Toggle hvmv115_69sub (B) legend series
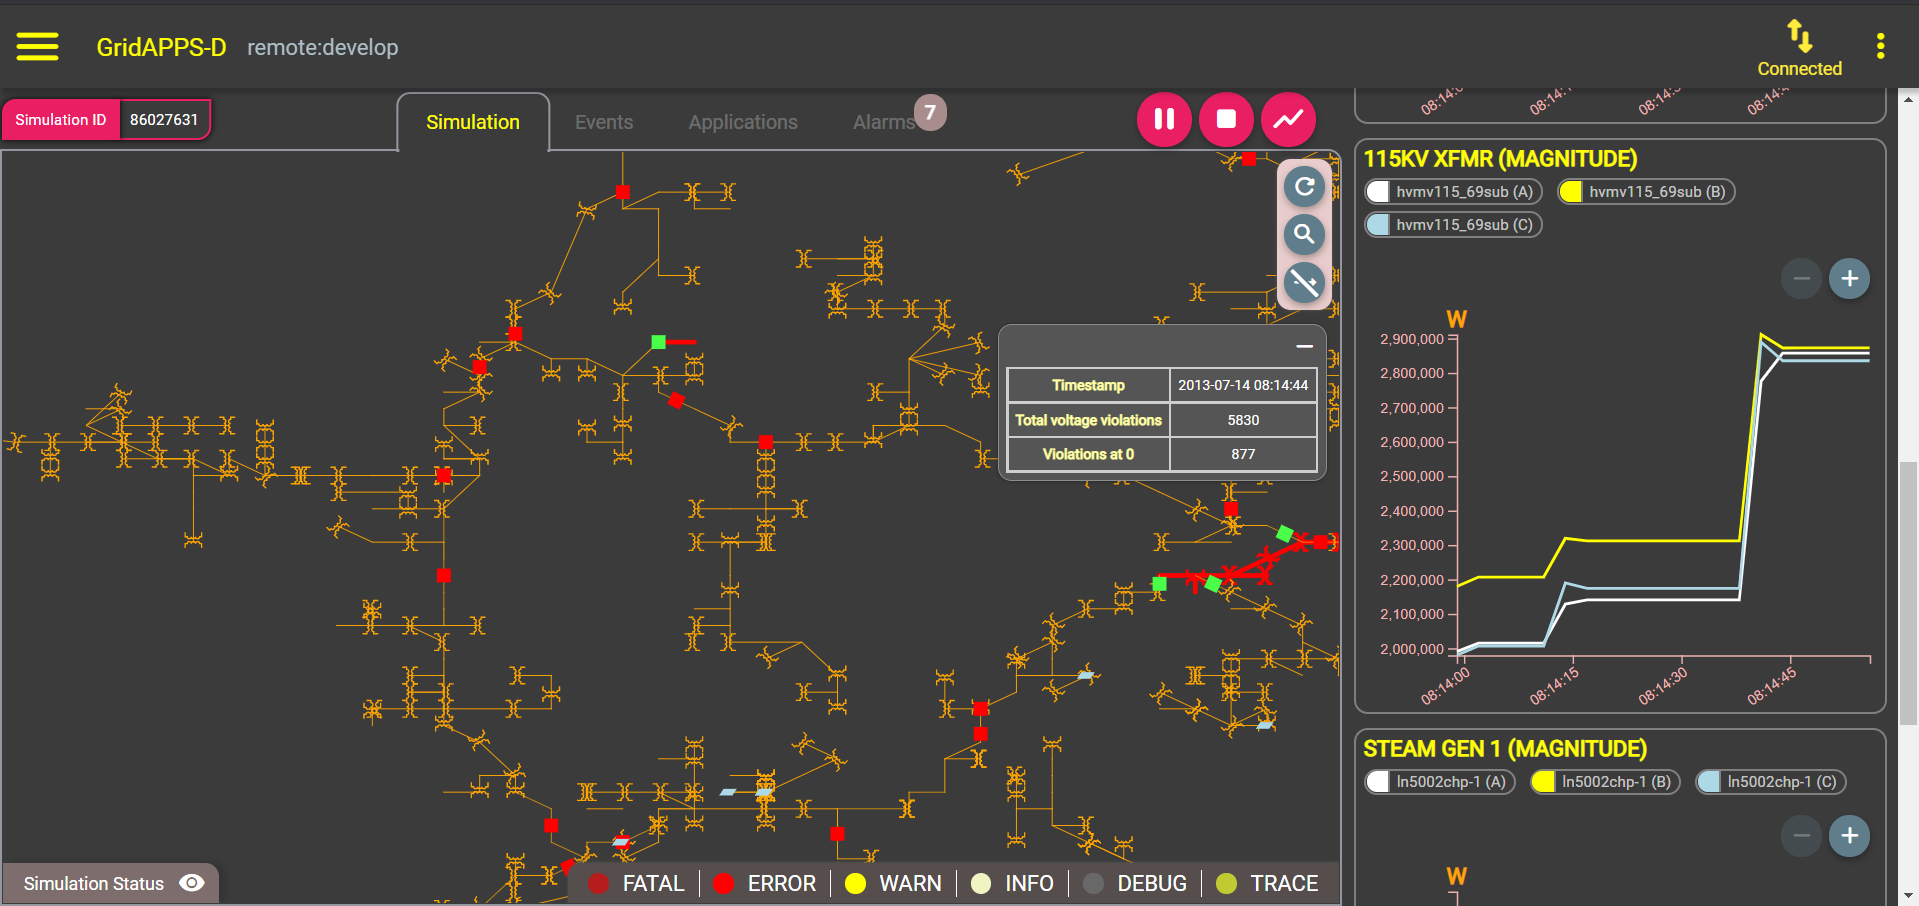The width and height of the screenshot is (1919, 906). pos(1646,192)
